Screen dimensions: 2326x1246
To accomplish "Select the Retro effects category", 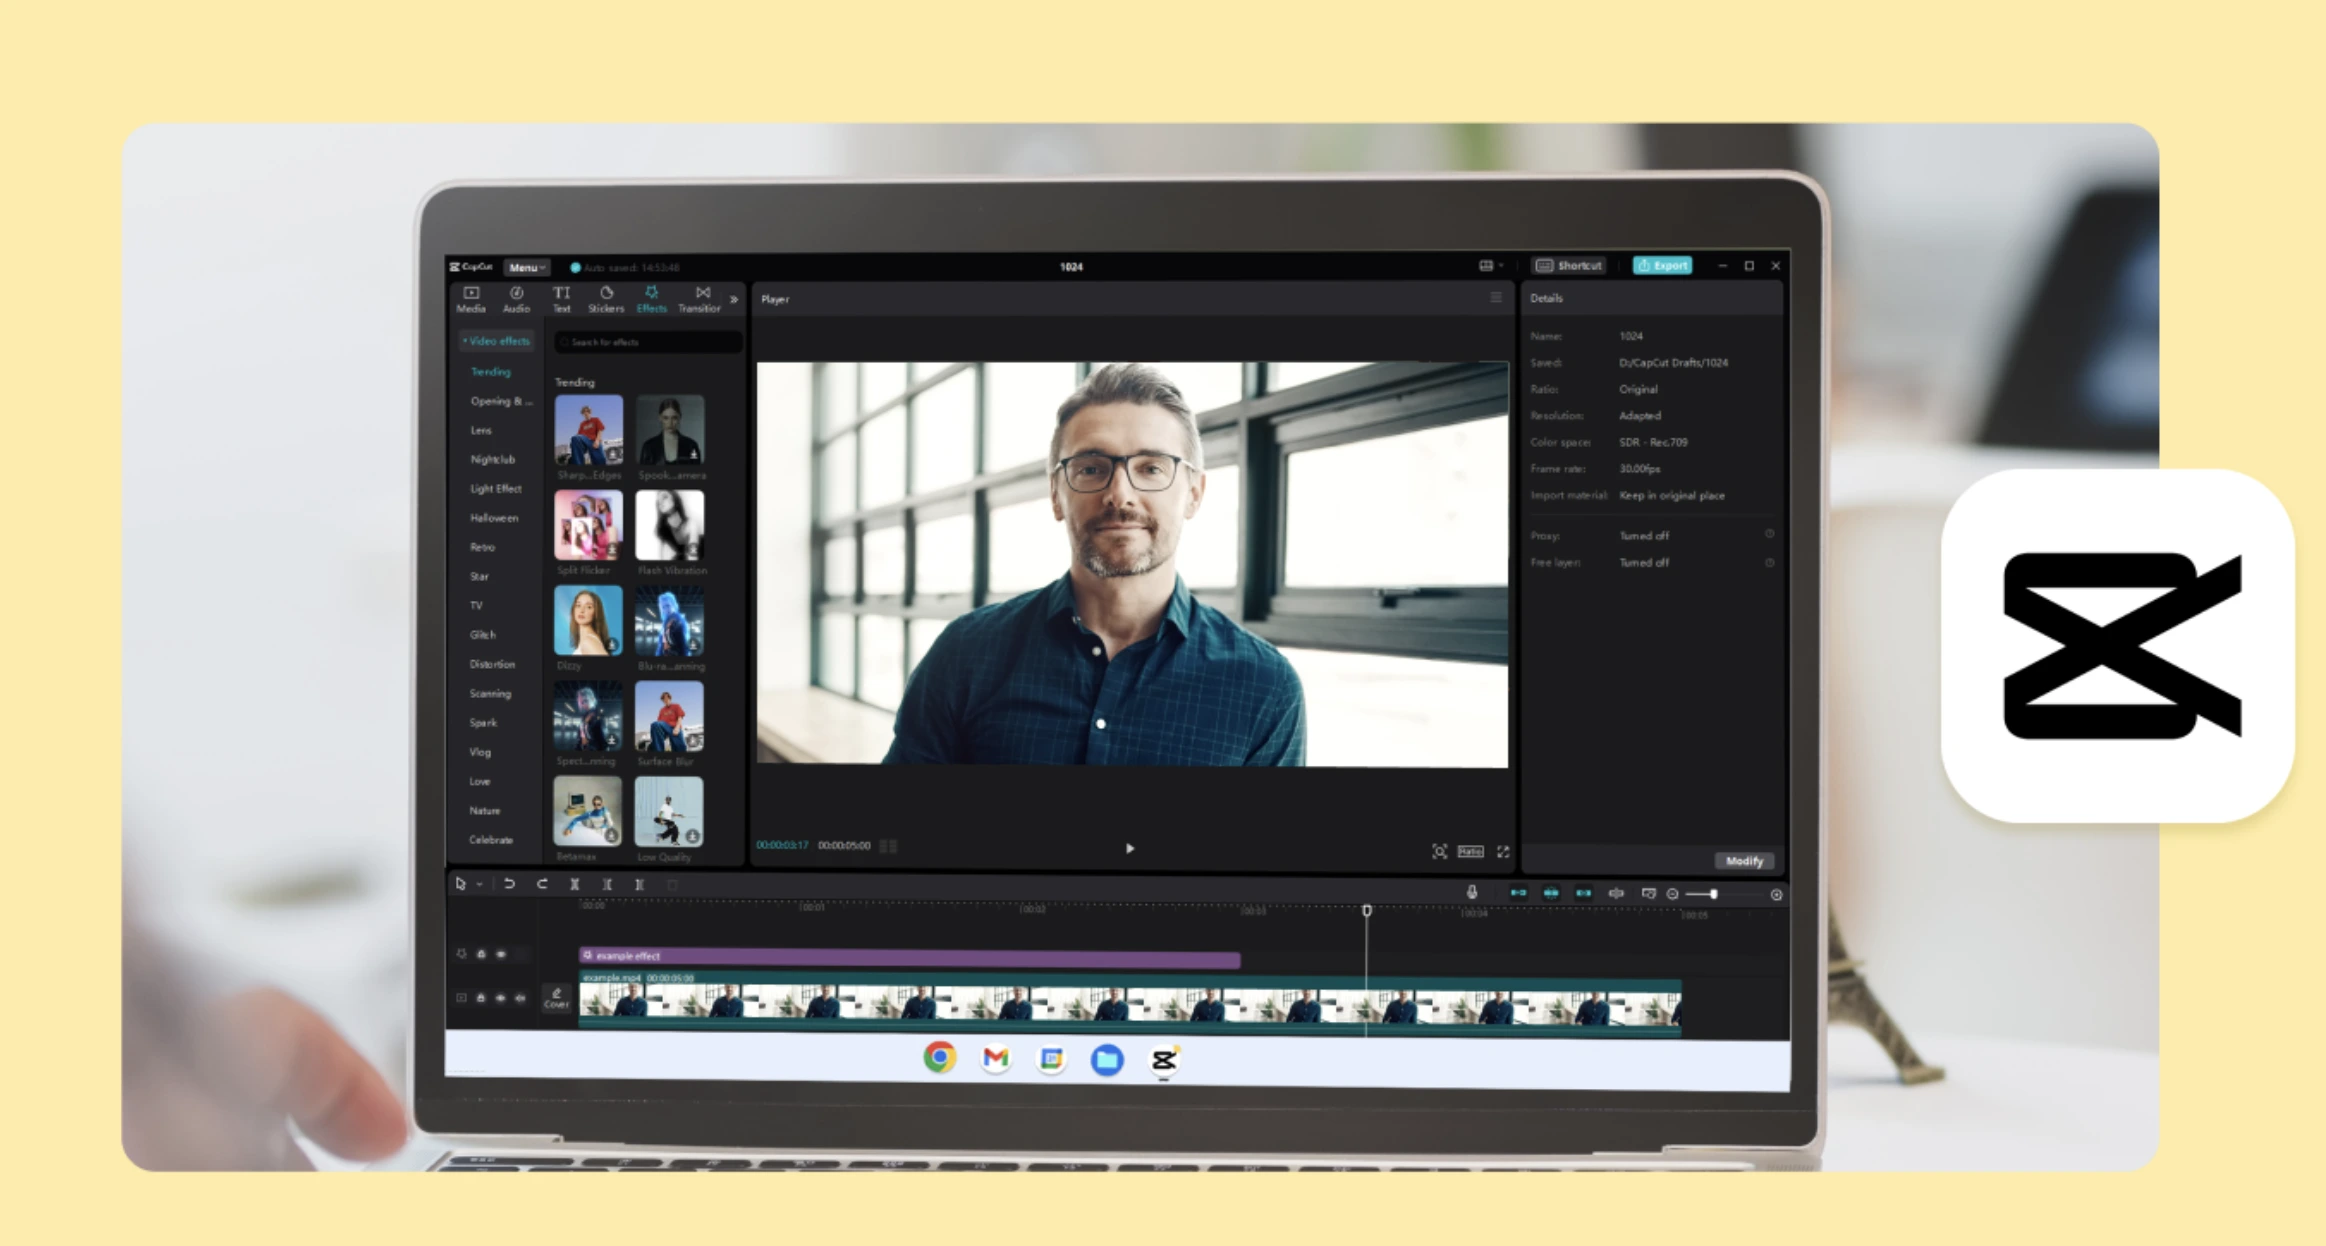I will (x=482, y=547).
